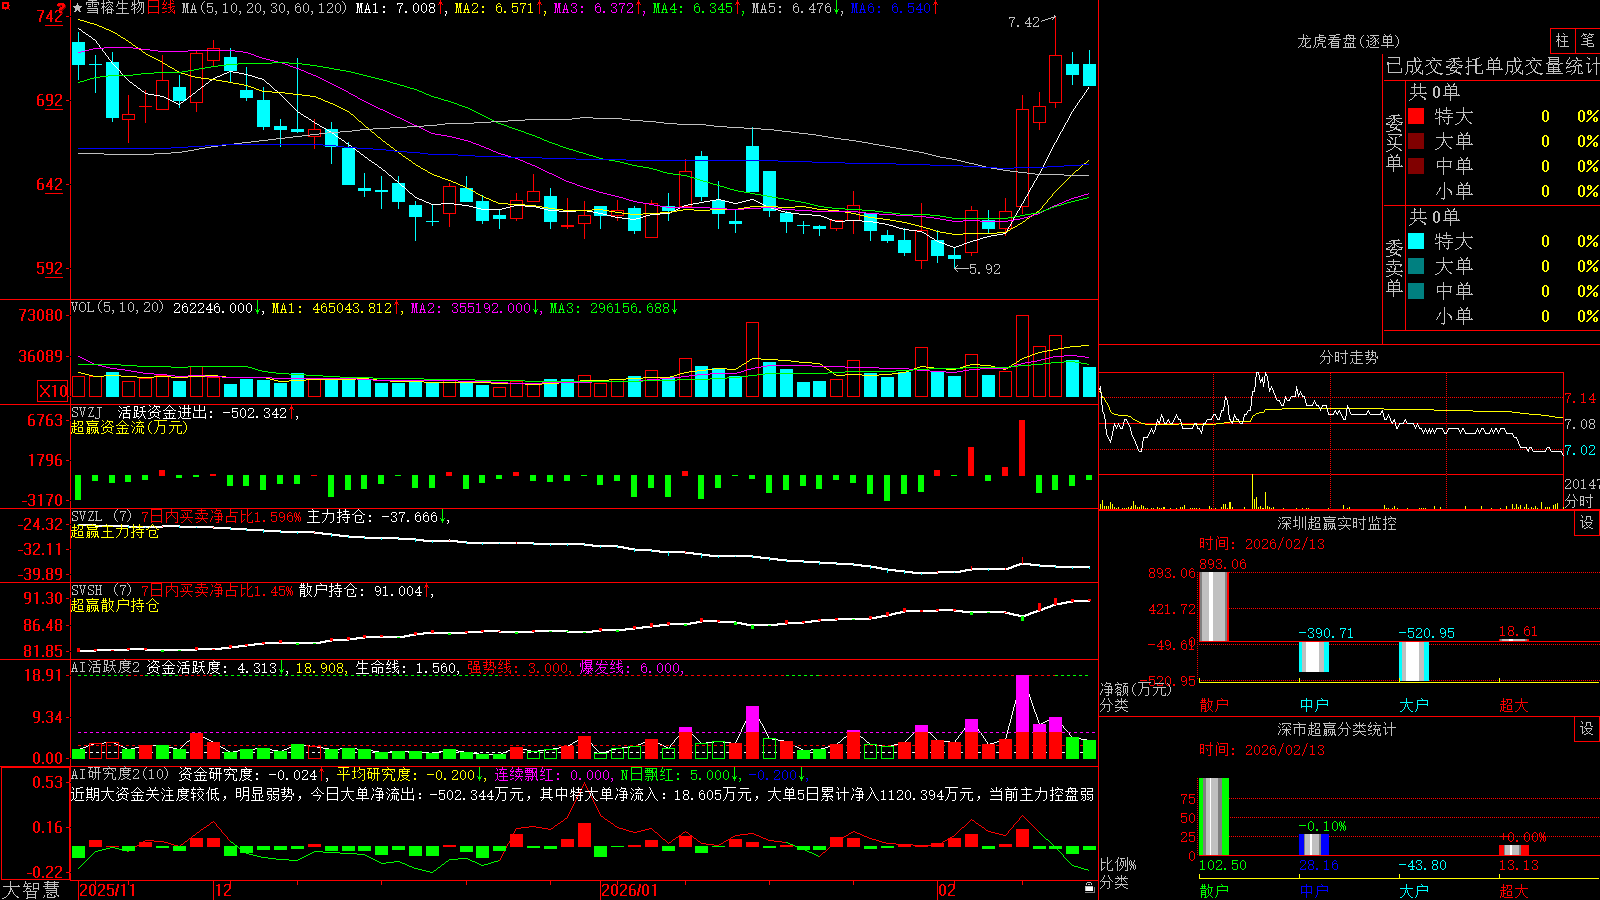Click the star icon before 雪榕生物

[77, 8]
